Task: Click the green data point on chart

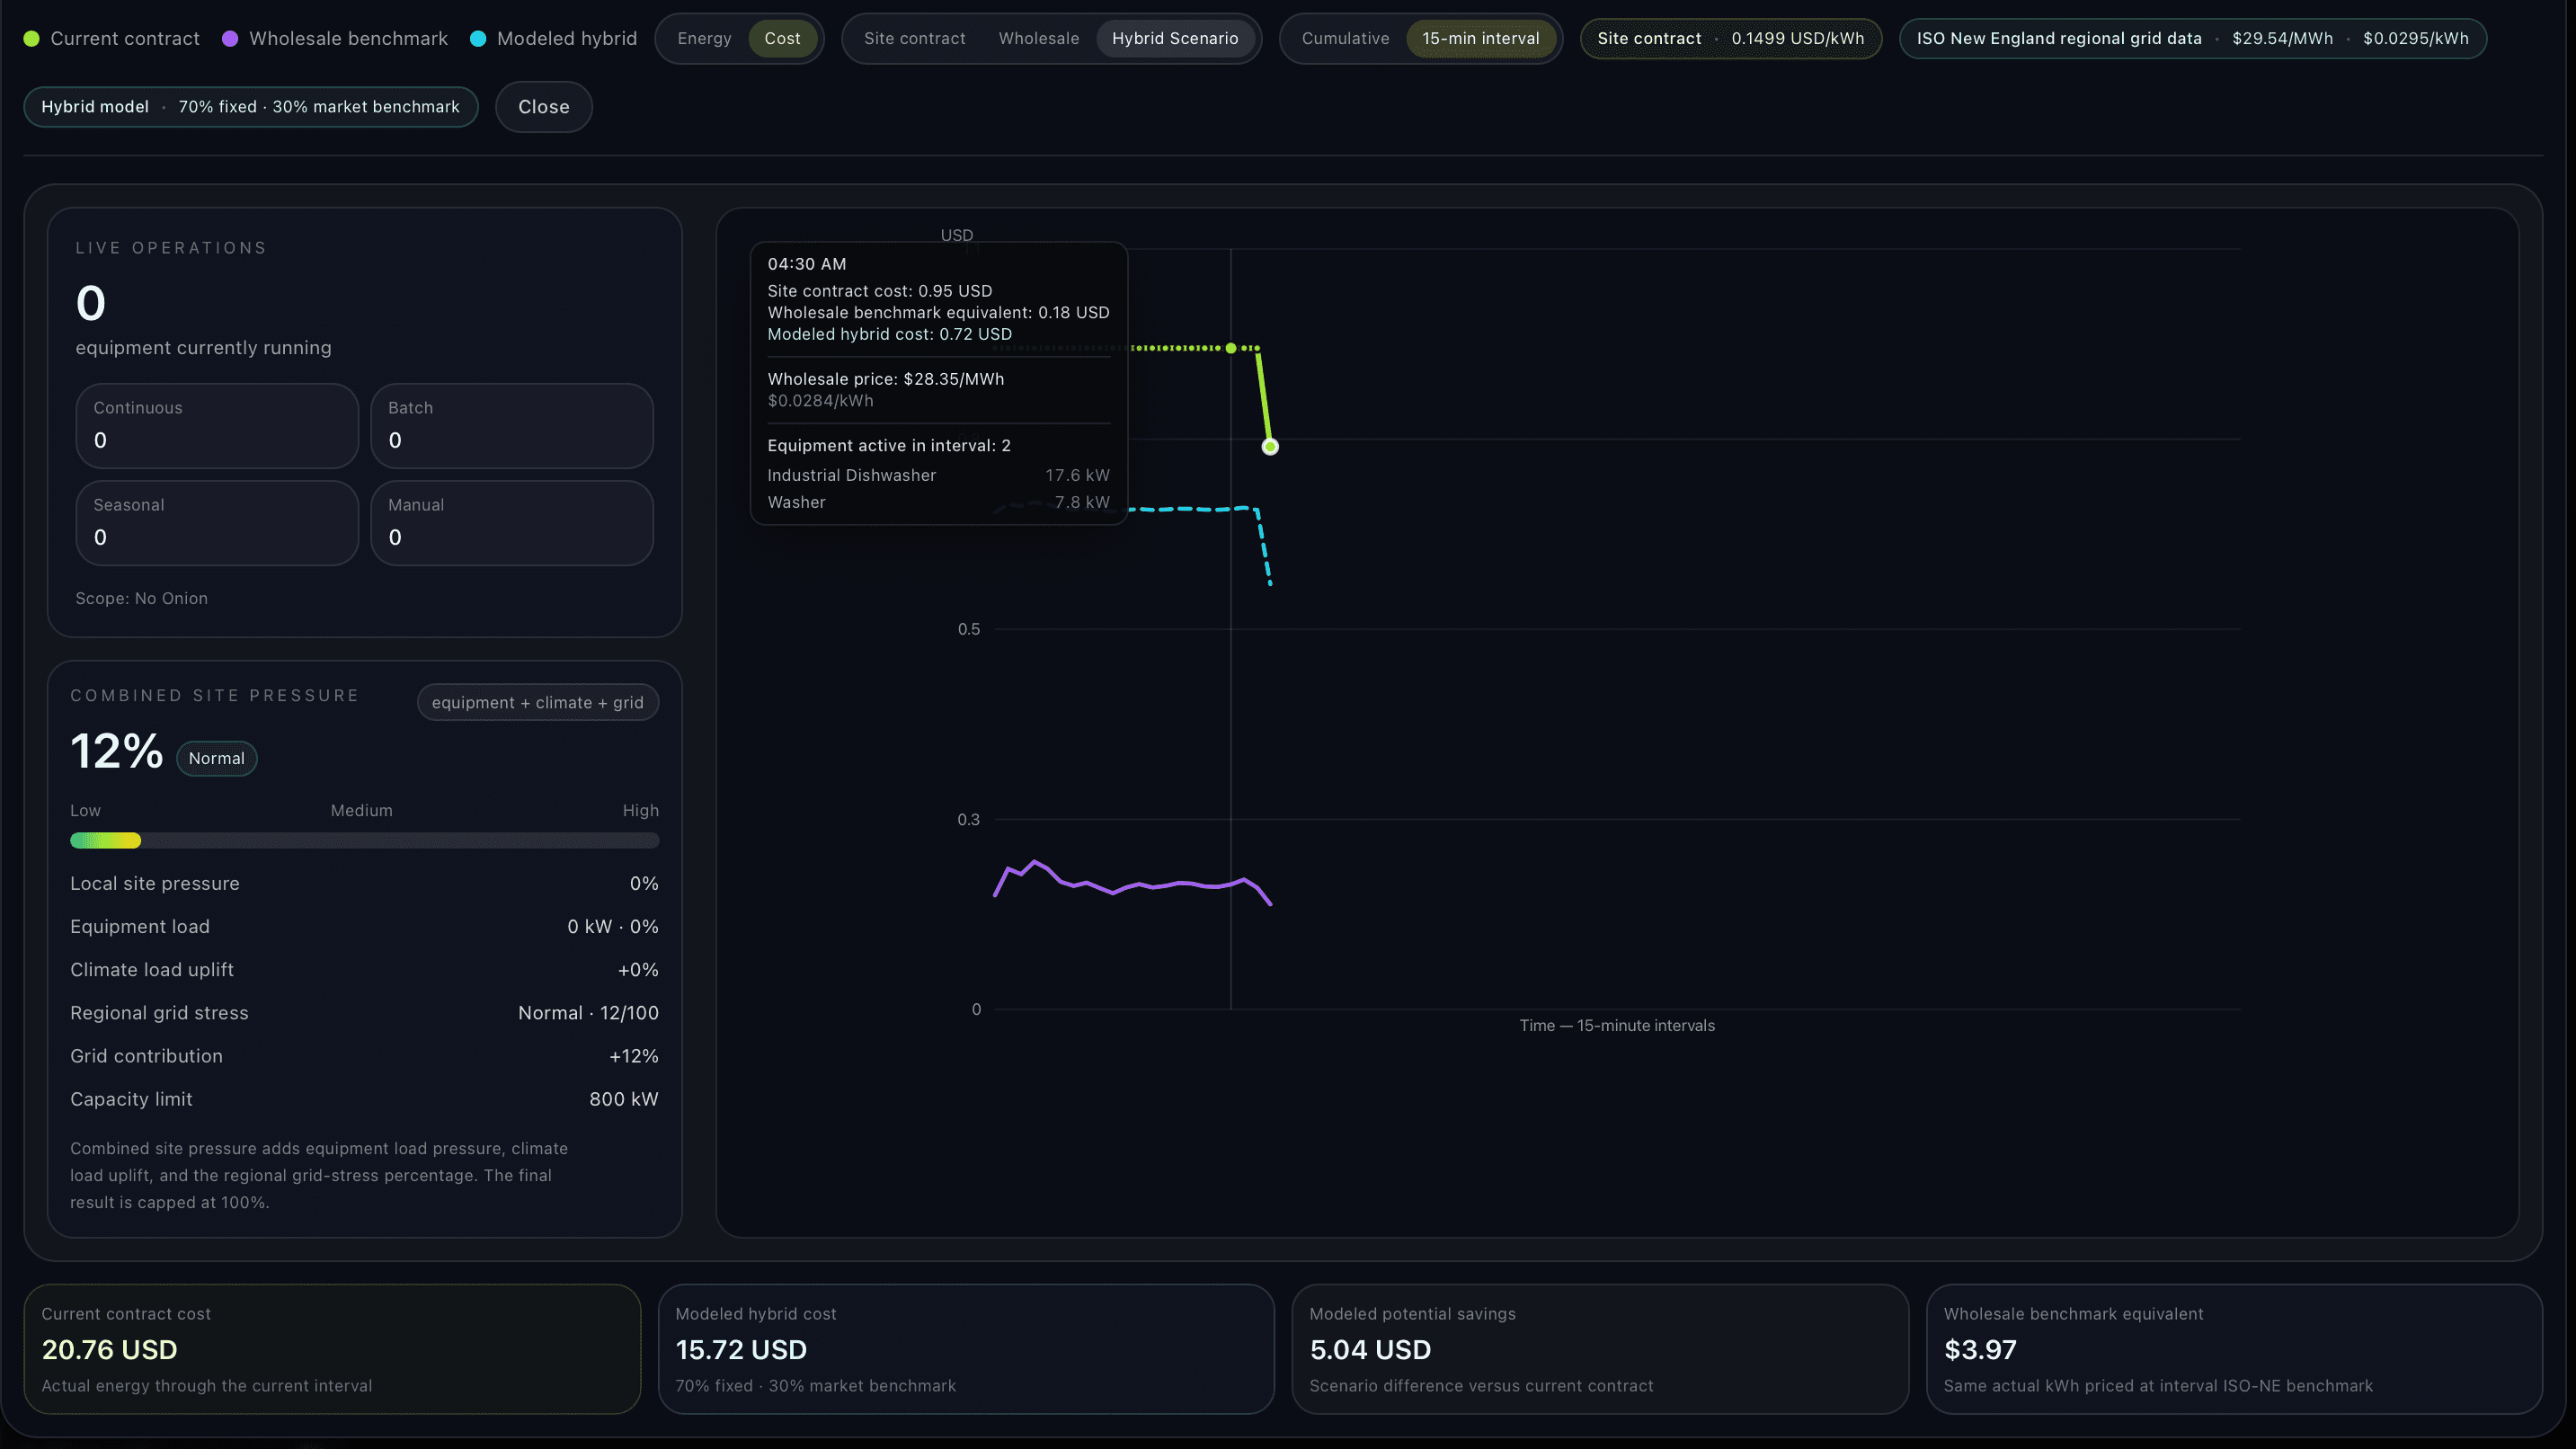Action: (x=1231, y=348)
